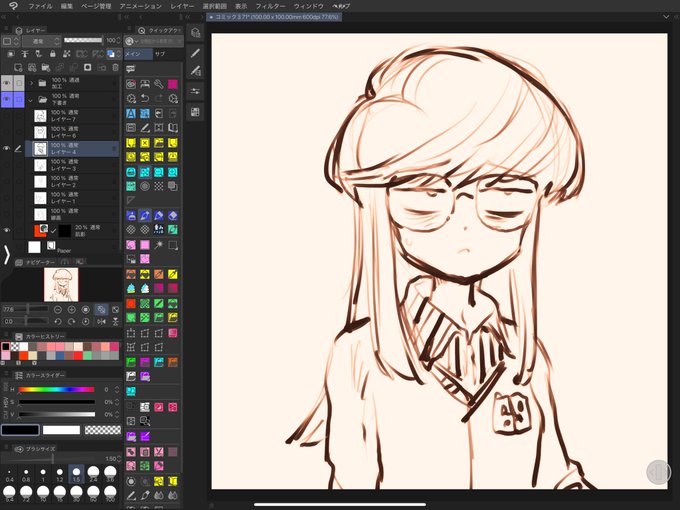Hide the 20% orange fill layer

tap(7, 230)
